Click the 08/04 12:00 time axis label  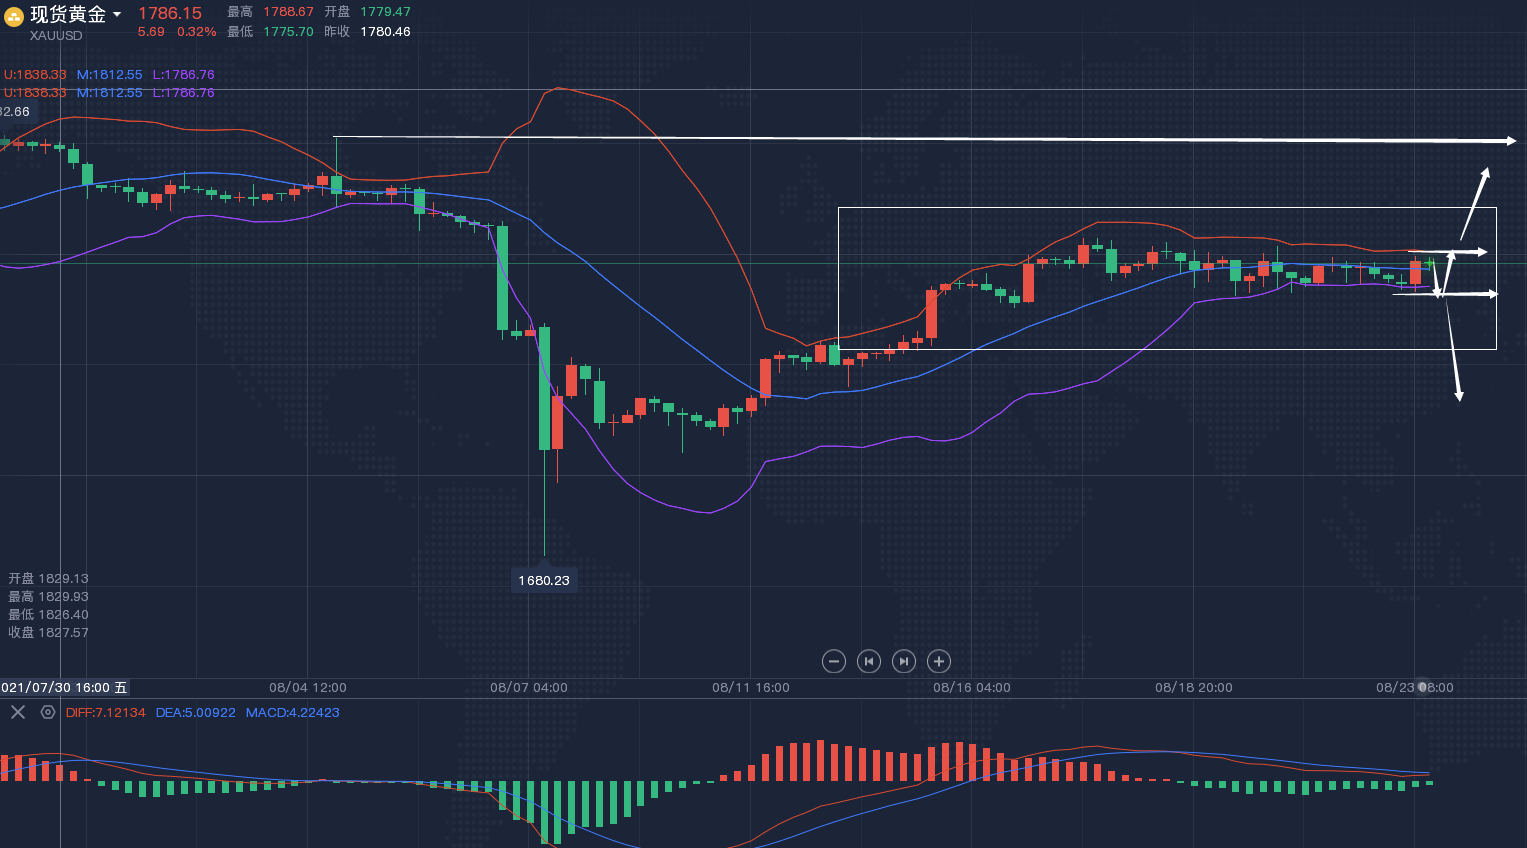click(x=308, y=688)
